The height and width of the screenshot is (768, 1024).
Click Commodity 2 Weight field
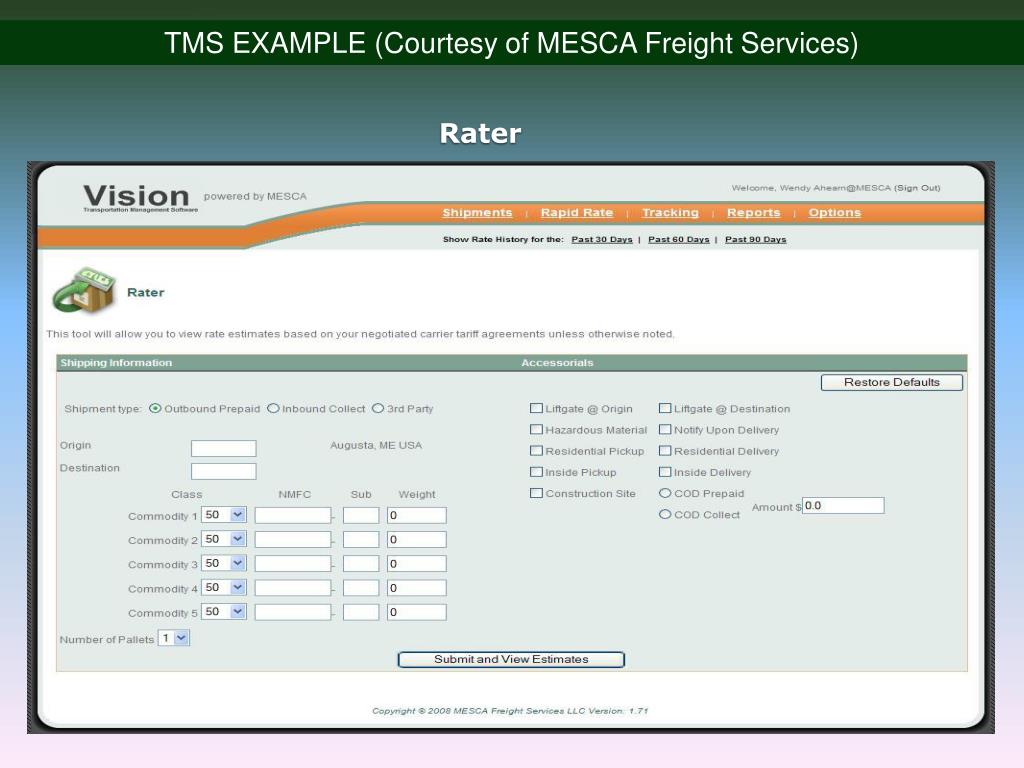[x=417, y=540]
